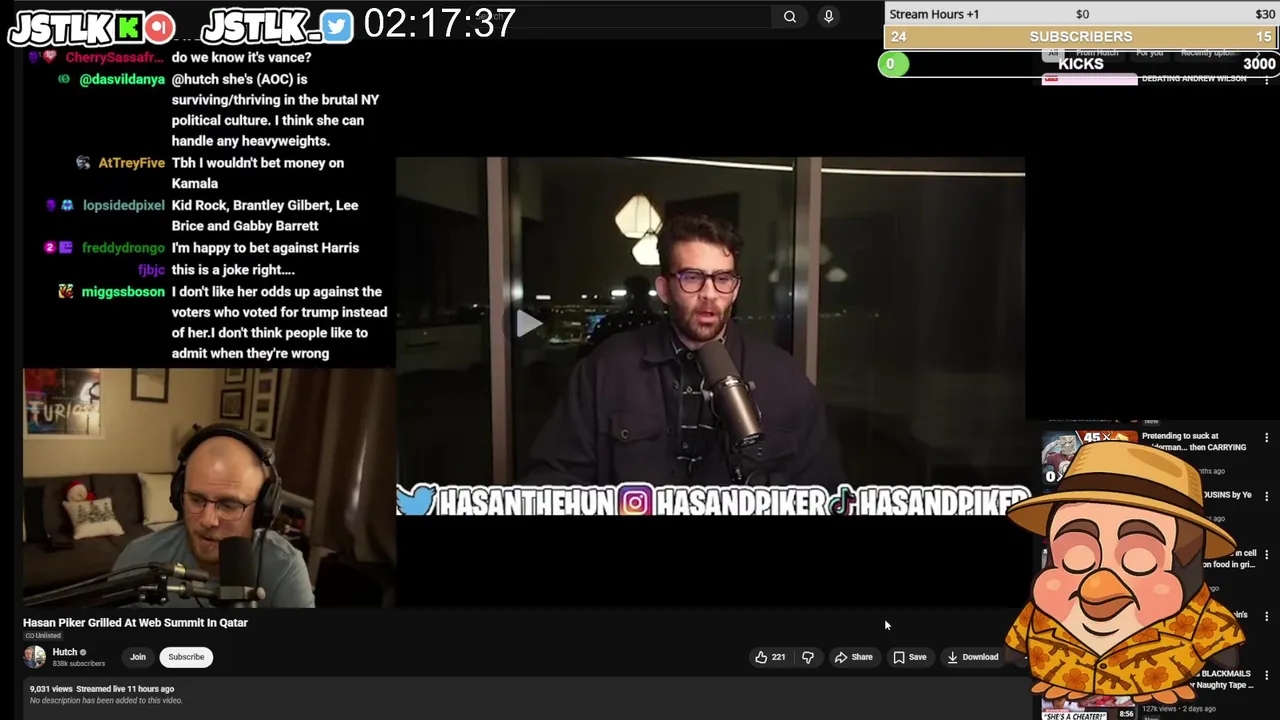
Task: Click the green badge beside @dasvildanya
Action: click(65, 79)
